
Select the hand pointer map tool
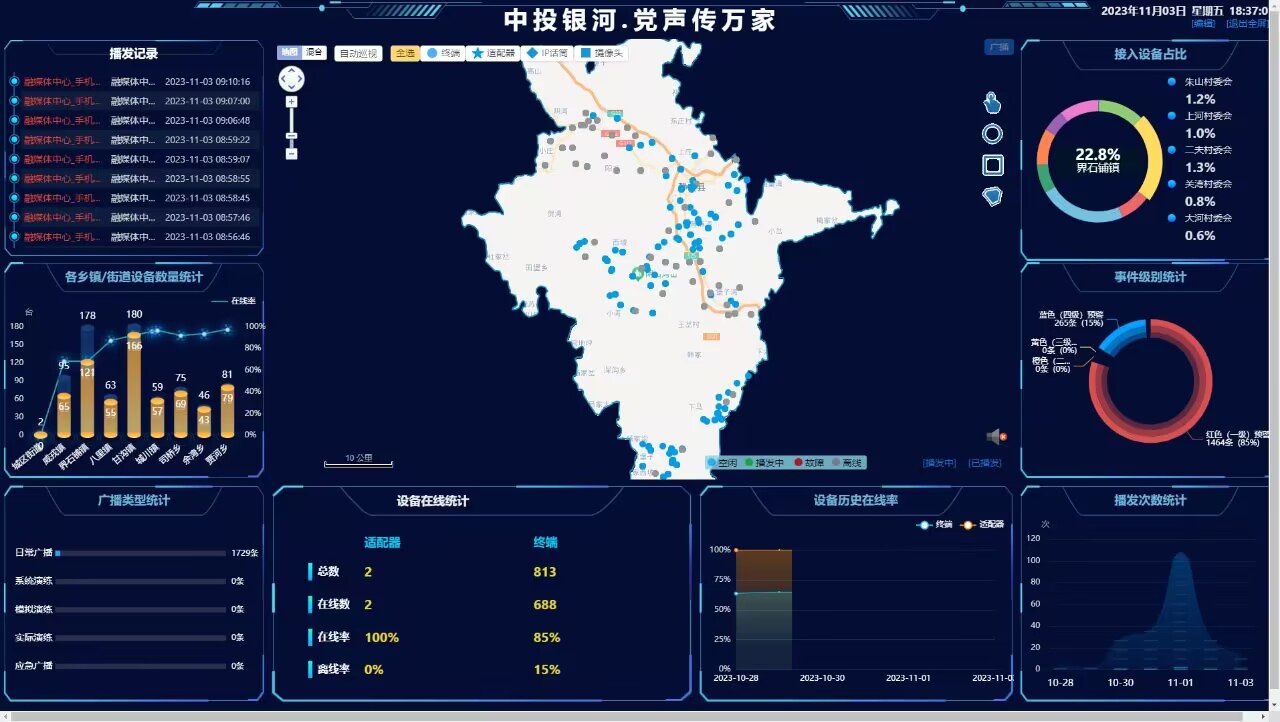click(991, 103)
